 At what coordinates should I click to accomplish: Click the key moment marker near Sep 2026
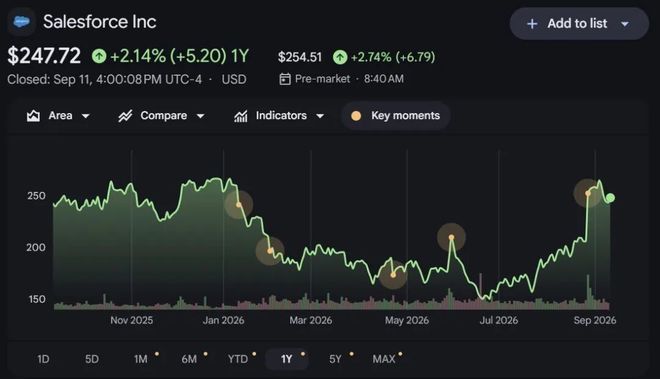[588, 193]
